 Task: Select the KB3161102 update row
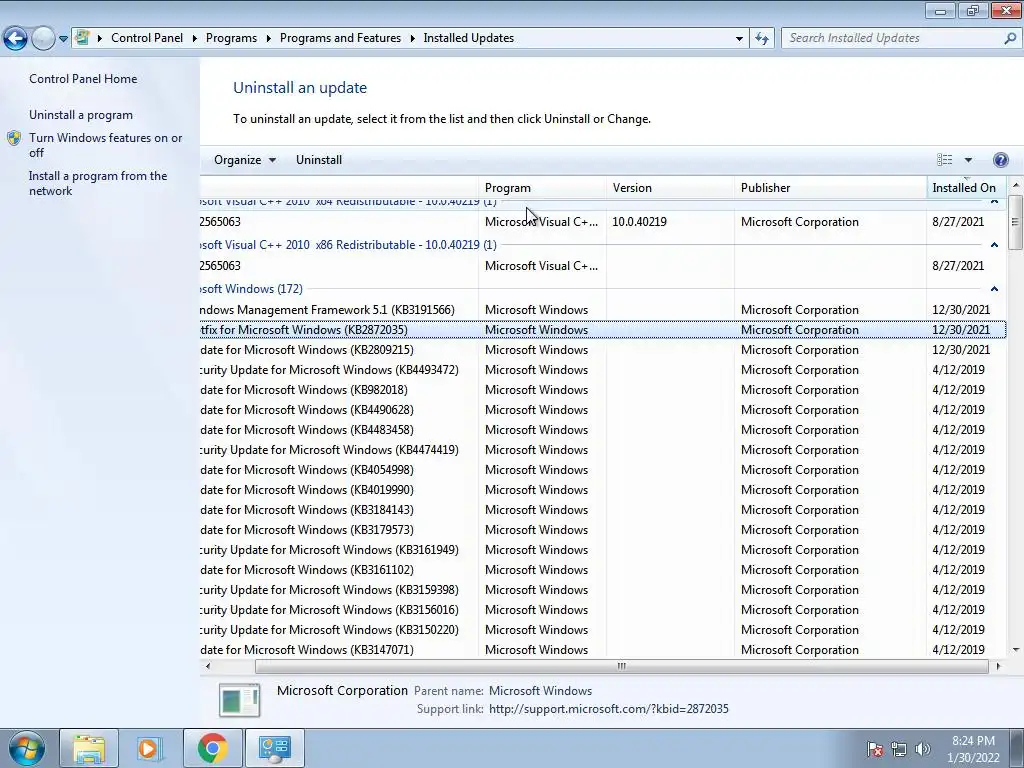pyautogui.click(x=603, y=569)
